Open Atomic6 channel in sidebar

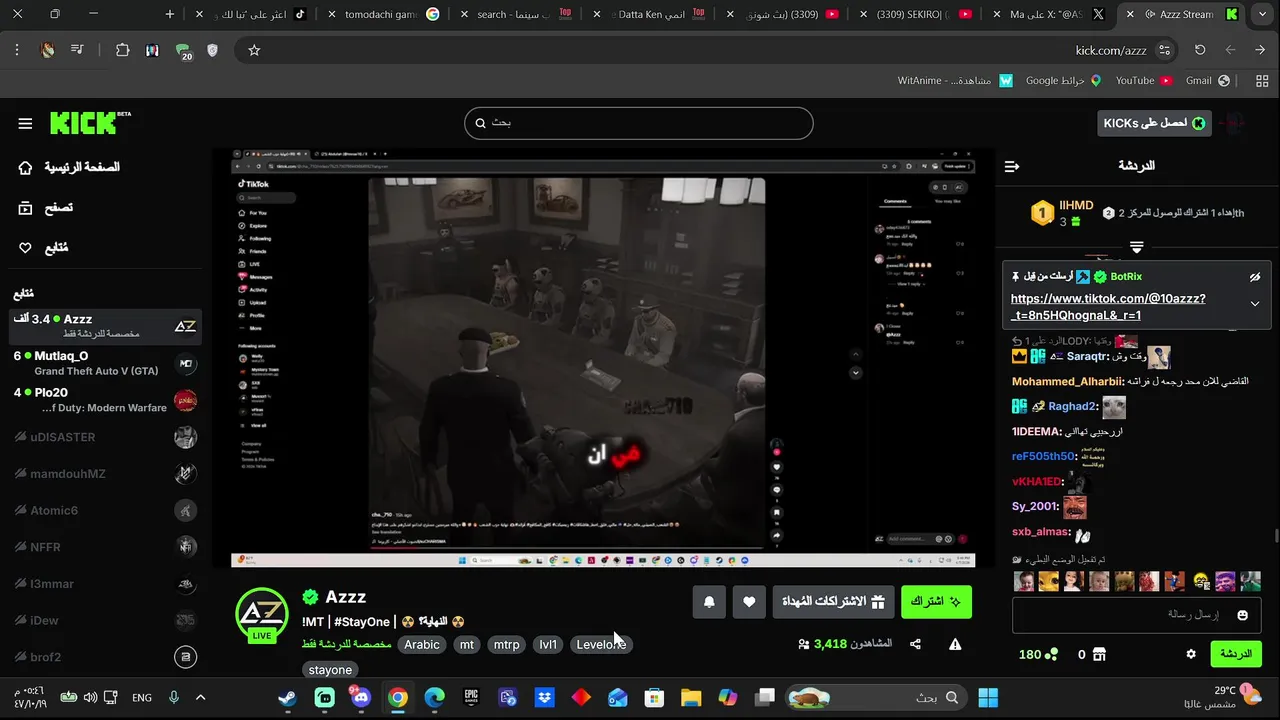[105, 510]
